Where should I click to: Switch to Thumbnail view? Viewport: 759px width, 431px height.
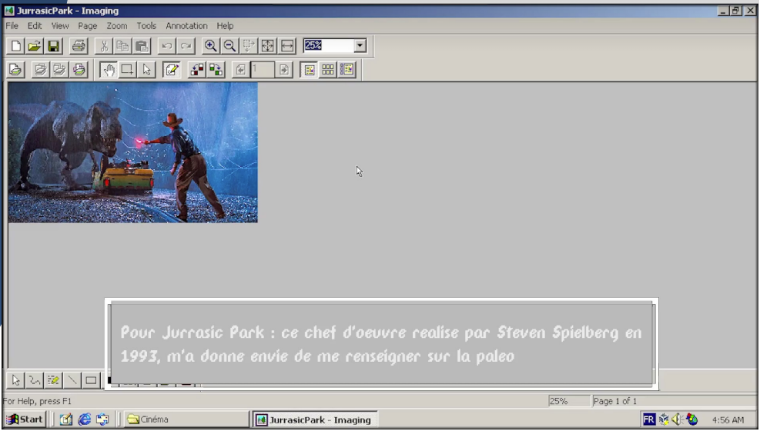[328, 70]
